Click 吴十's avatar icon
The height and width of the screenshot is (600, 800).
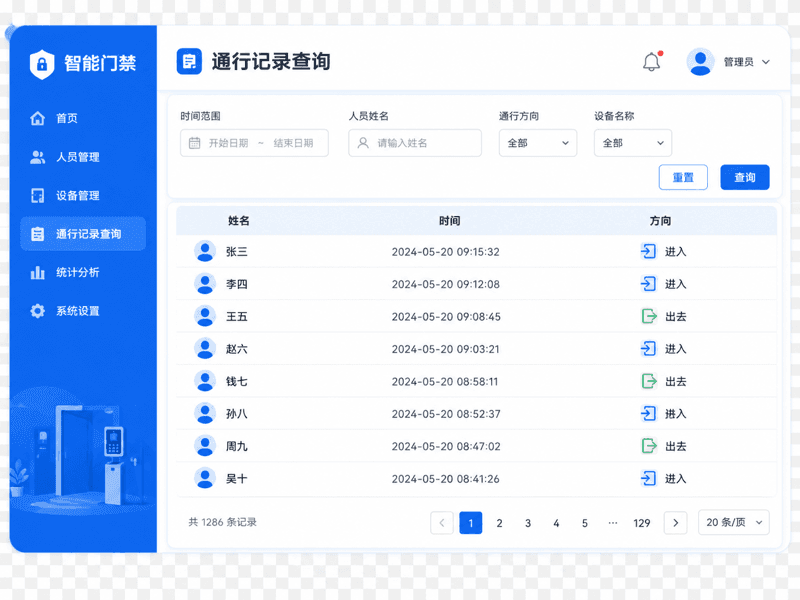tap(205, 479)
